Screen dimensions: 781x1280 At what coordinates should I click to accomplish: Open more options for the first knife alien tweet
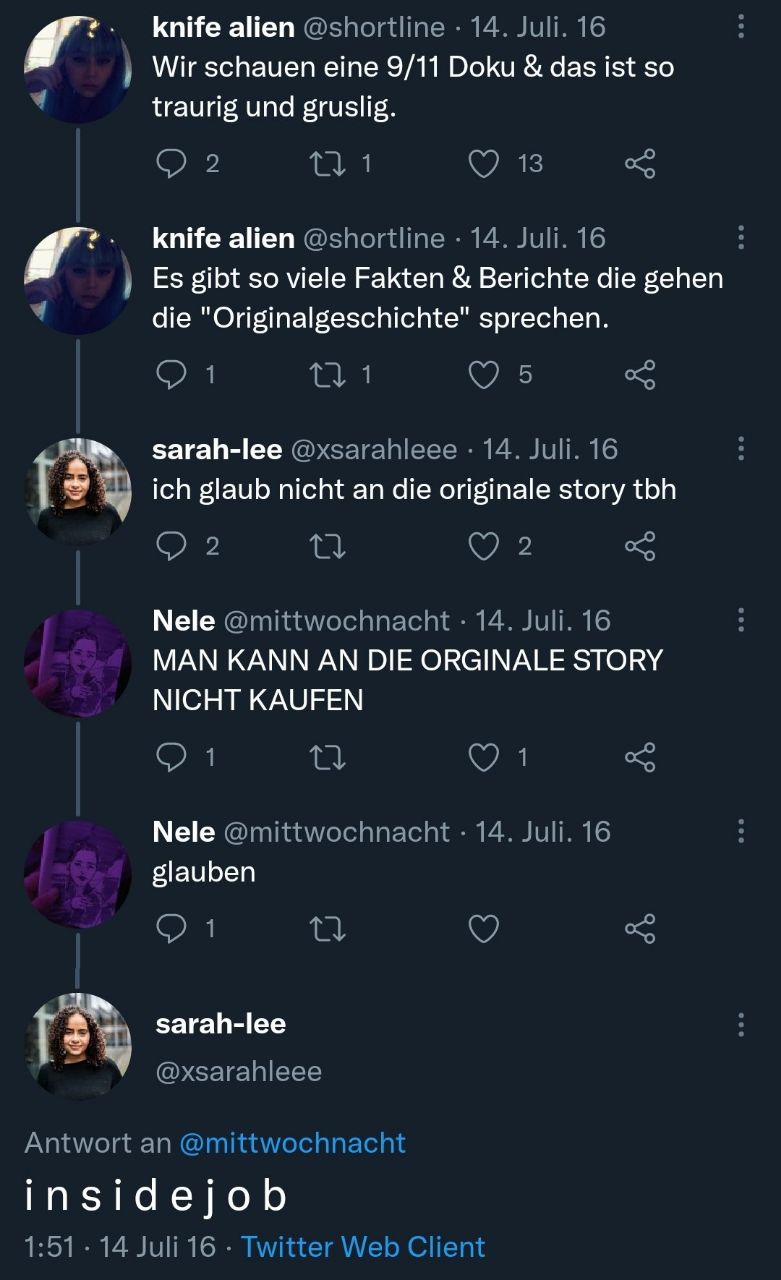pos(741,26)
